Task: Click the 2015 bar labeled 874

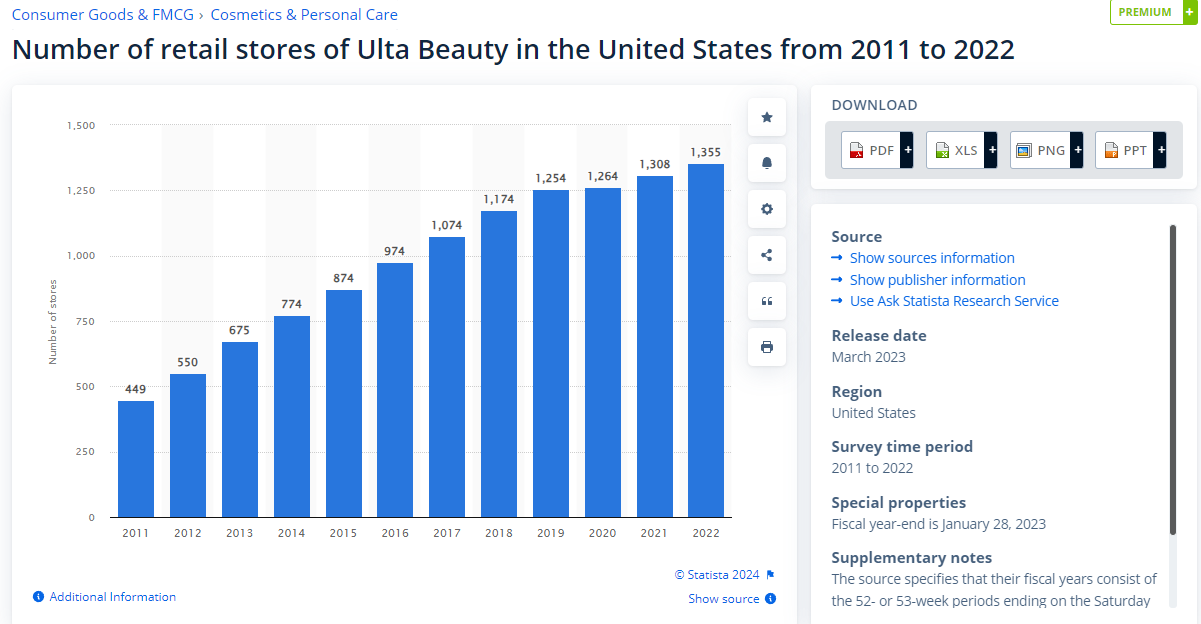Action: [344, 403]
